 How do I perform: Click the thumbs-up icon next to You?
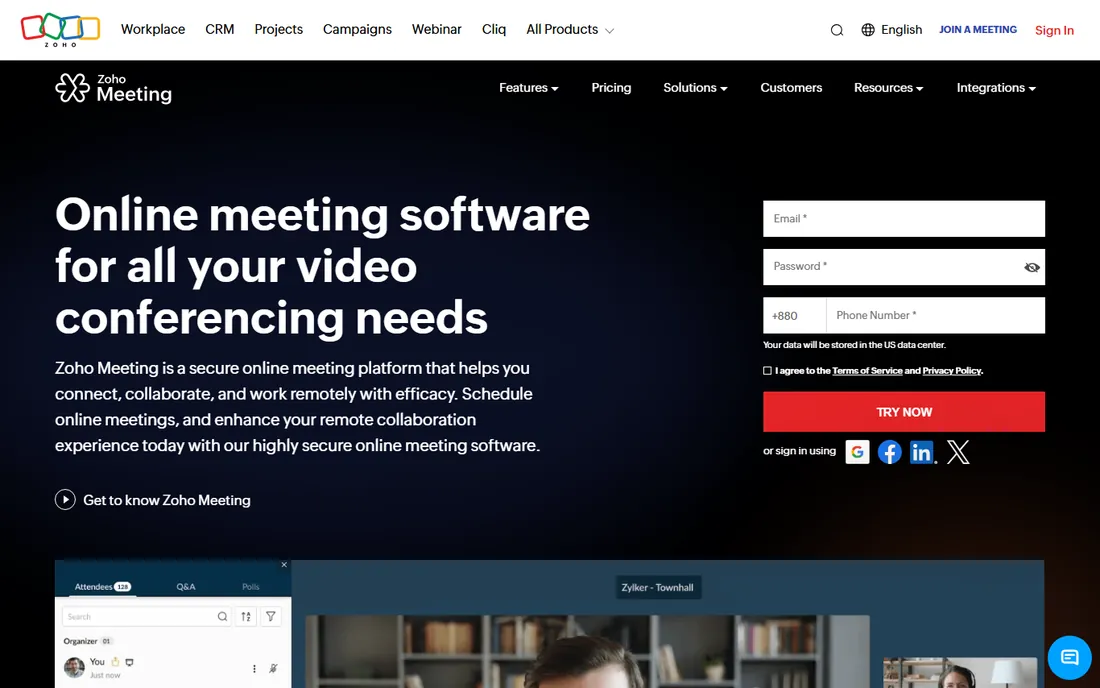click(115, 661)
